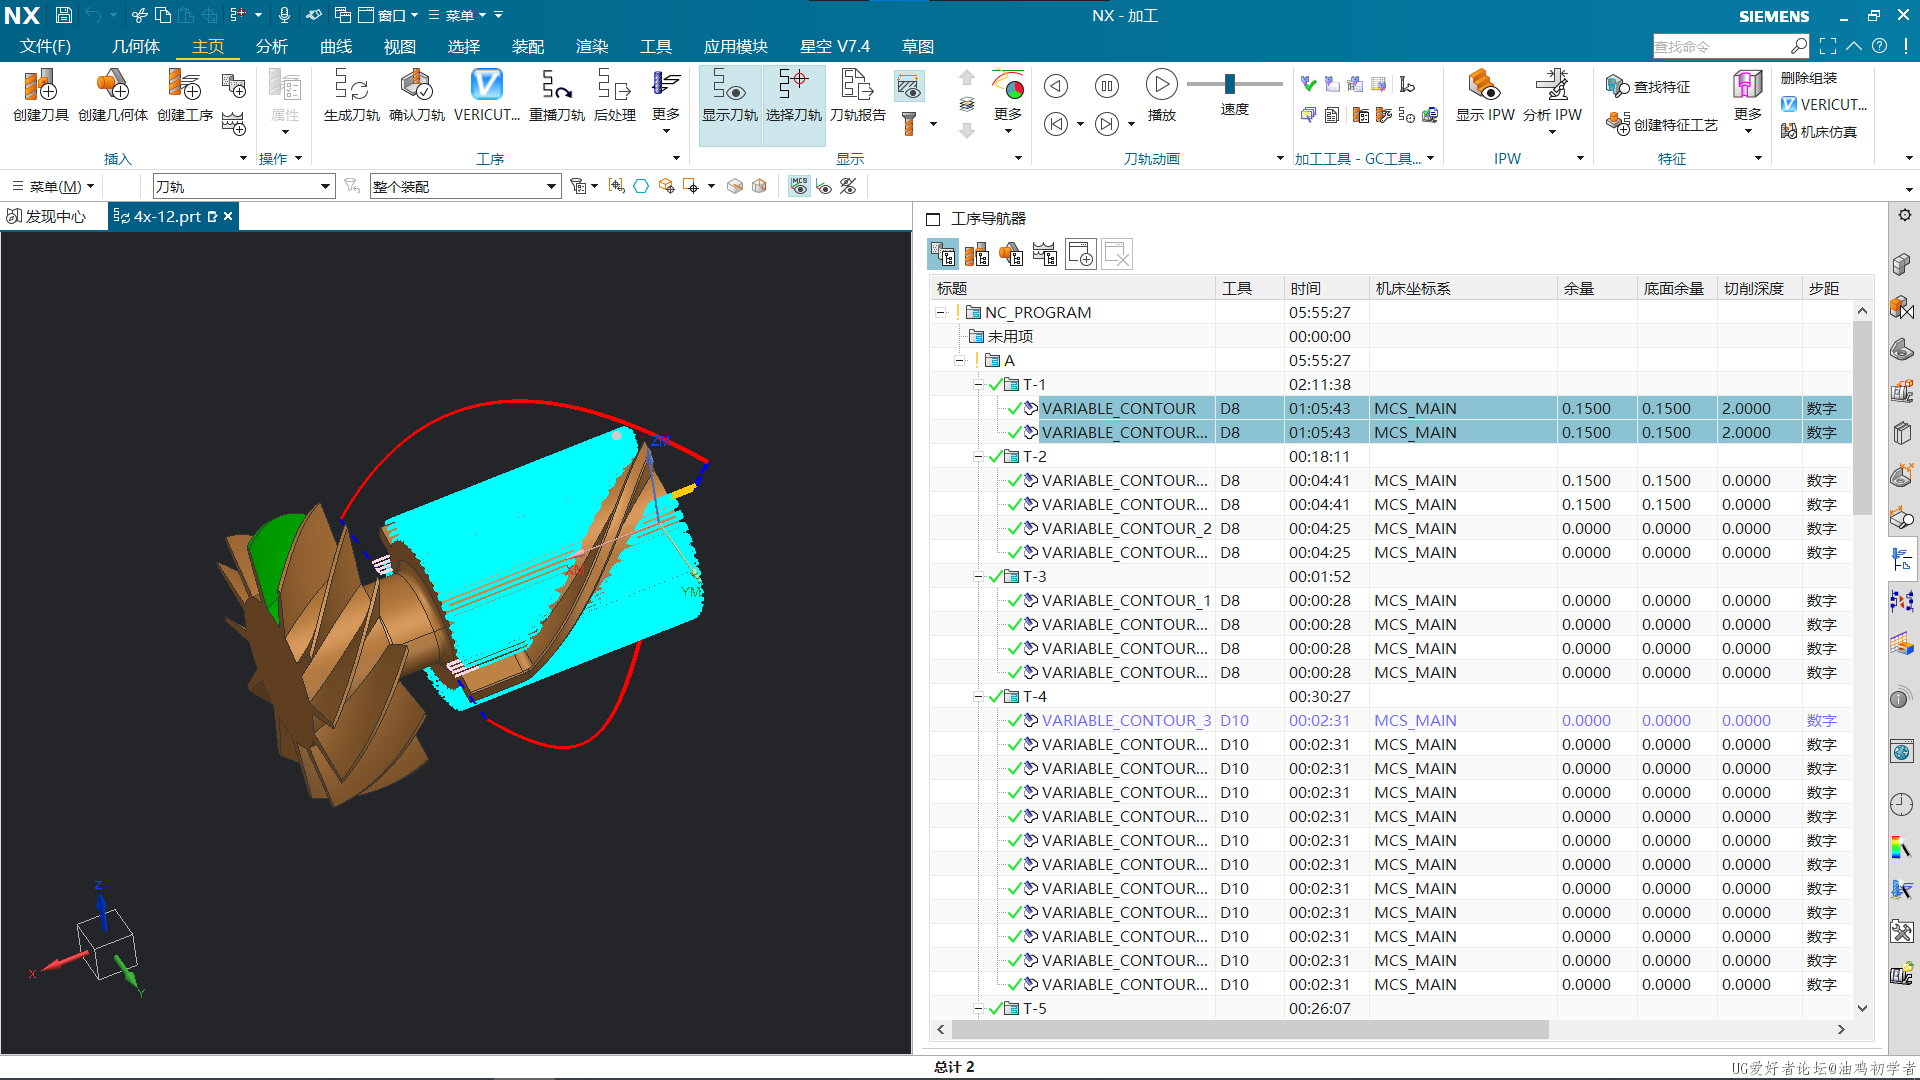Screen dimensions: 1920x1080
Task: Select the 未用项 unused items node
Action: pyautogui.click(x=1010, y=337)
